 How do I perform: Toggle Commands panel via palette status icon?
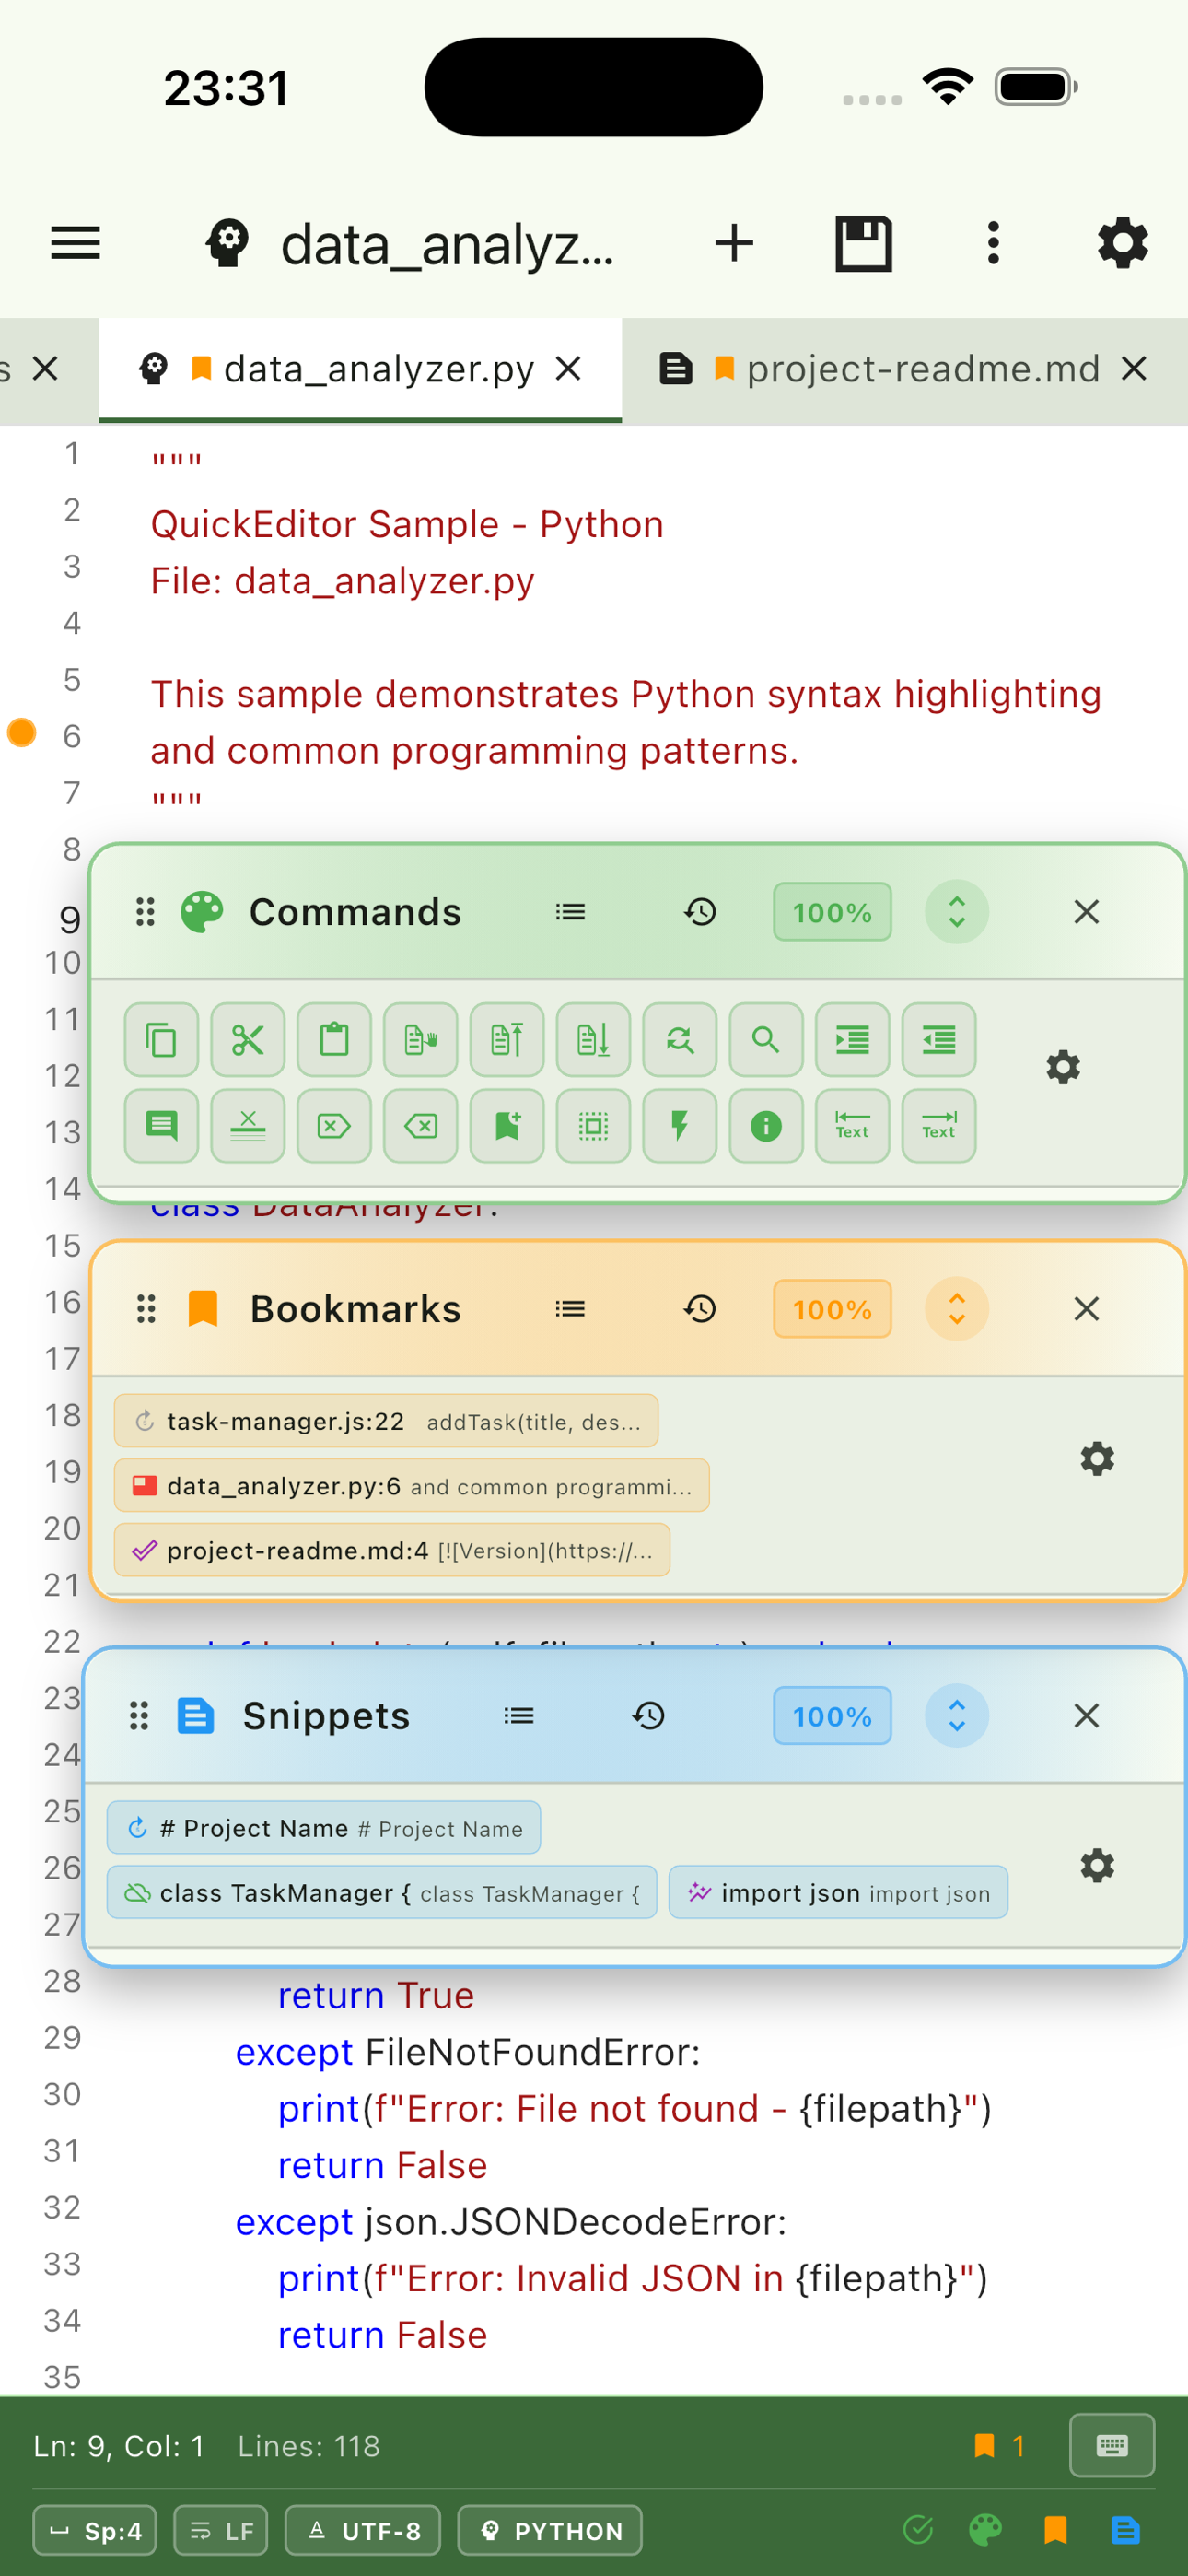(x=985, y=2530)
